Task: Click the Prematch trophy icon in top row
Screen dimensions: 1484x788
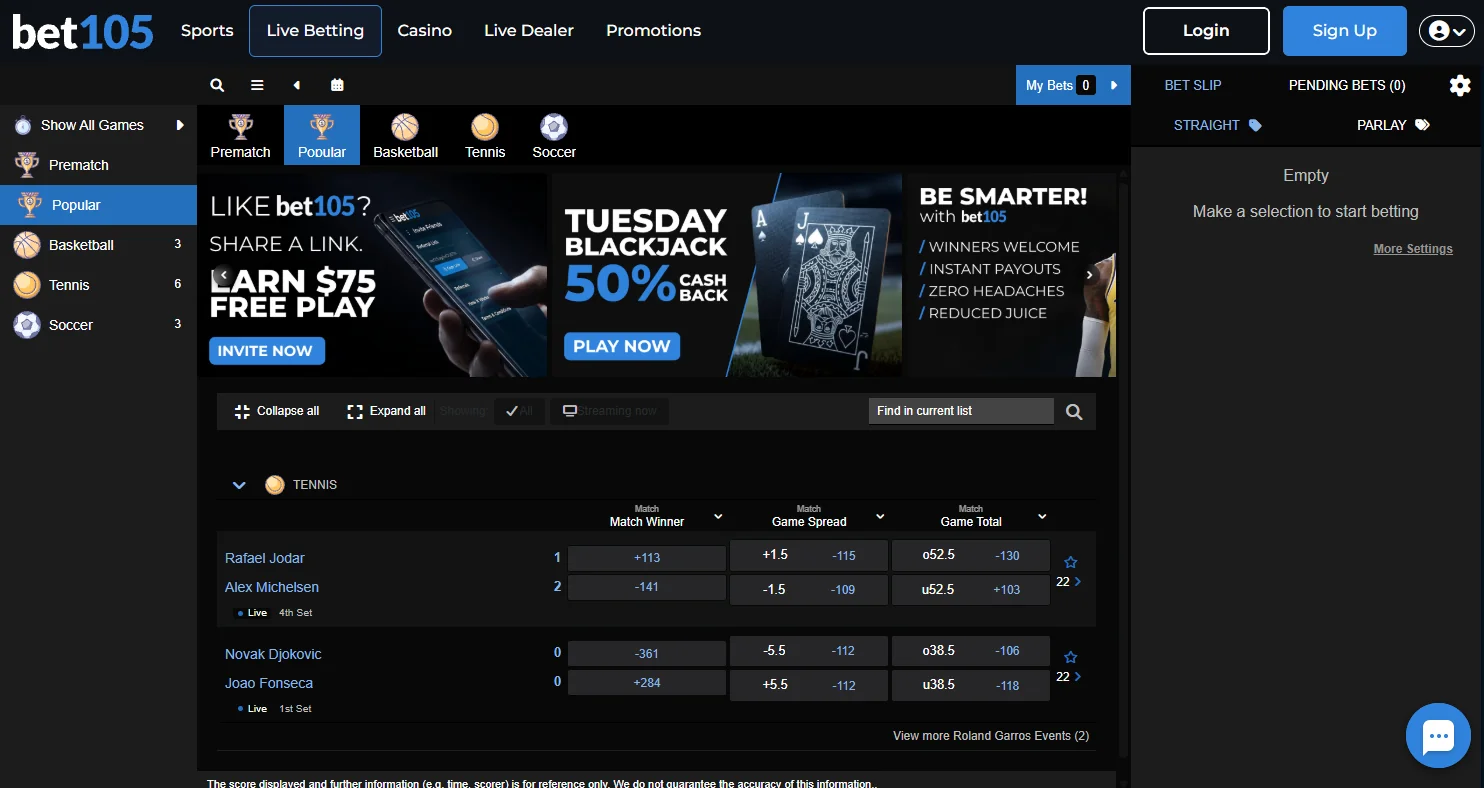Action: [x=240, y=127]
